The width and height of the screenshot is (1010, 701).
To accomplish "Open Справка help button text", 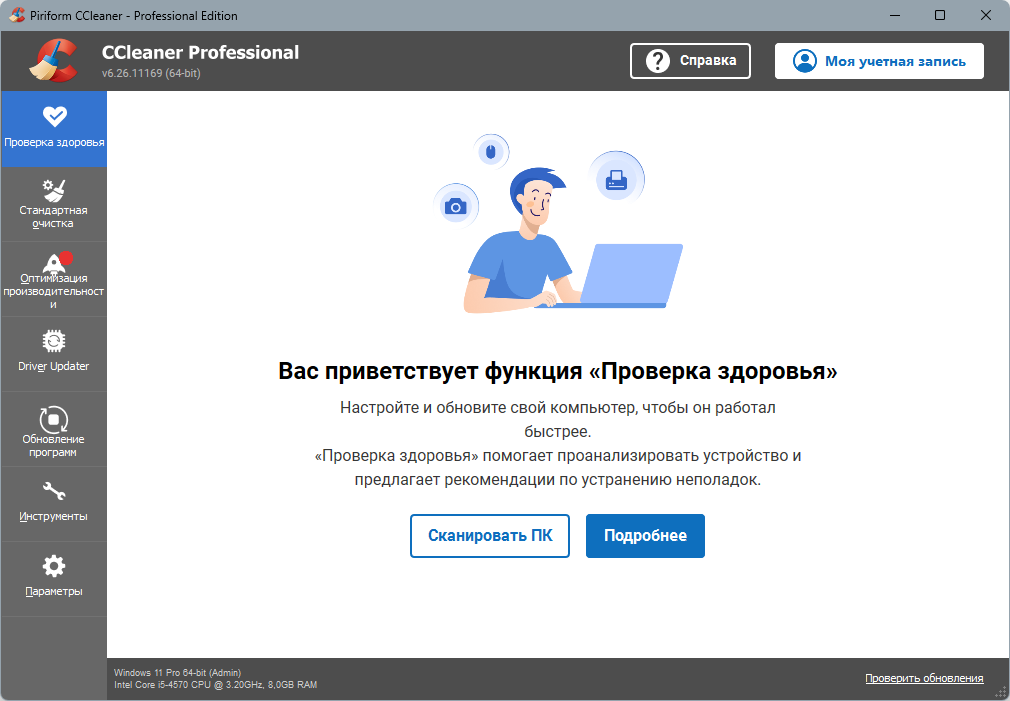I will 708,61.
